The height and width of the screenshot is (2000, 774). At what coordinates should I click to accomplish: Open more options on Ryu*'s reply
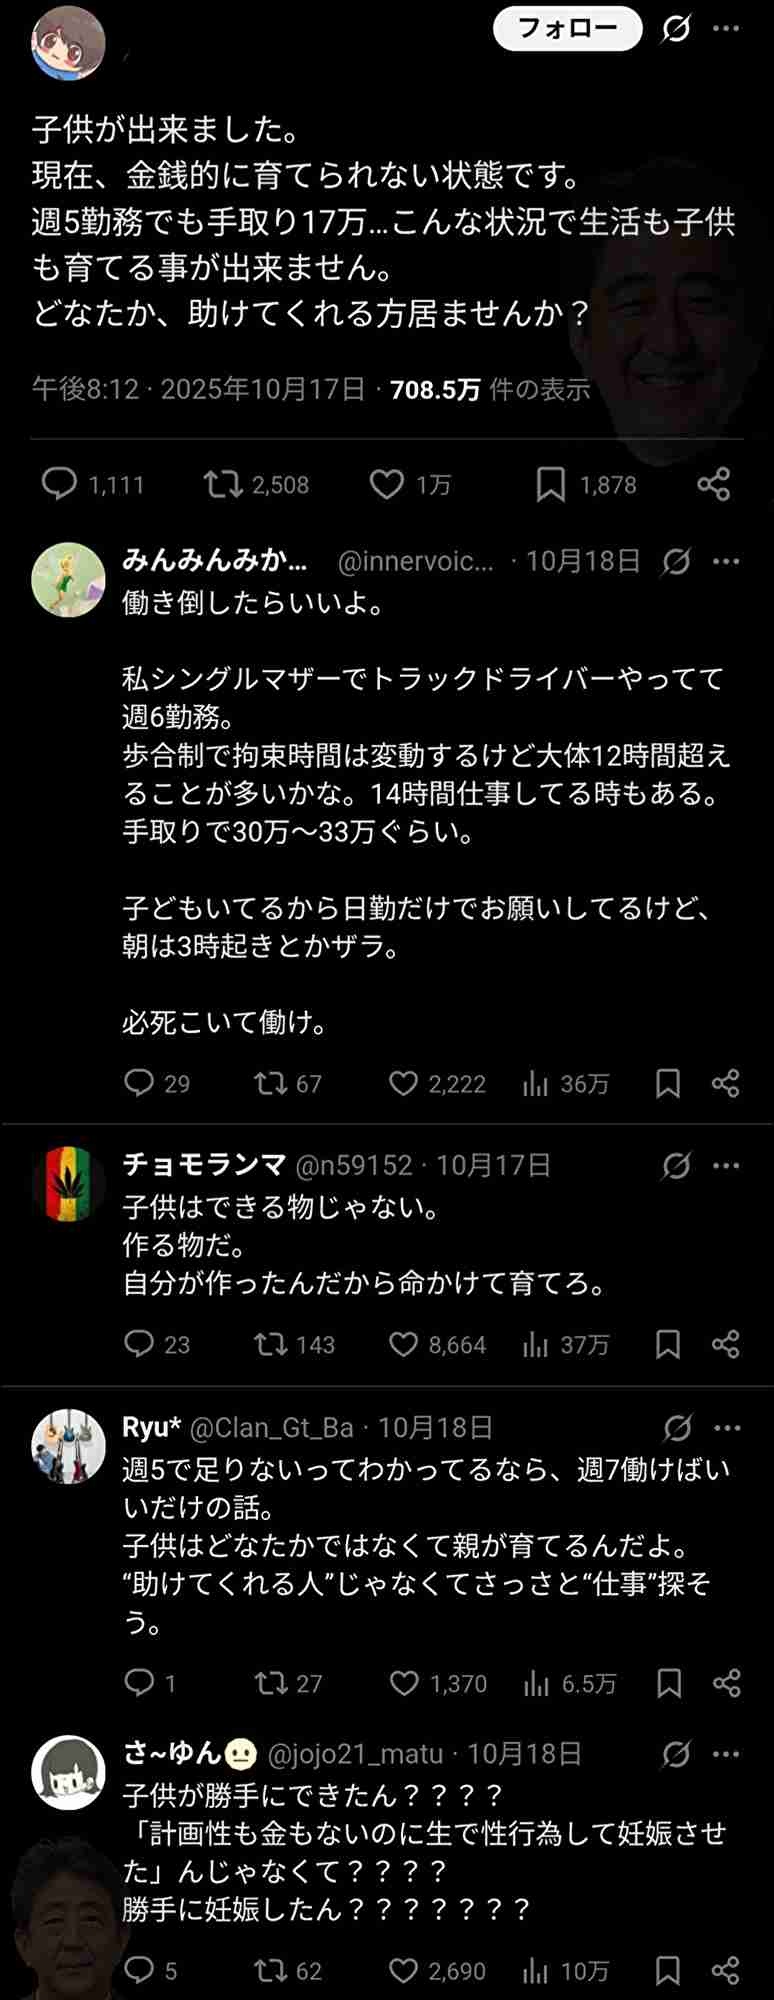click(726, 1428)
